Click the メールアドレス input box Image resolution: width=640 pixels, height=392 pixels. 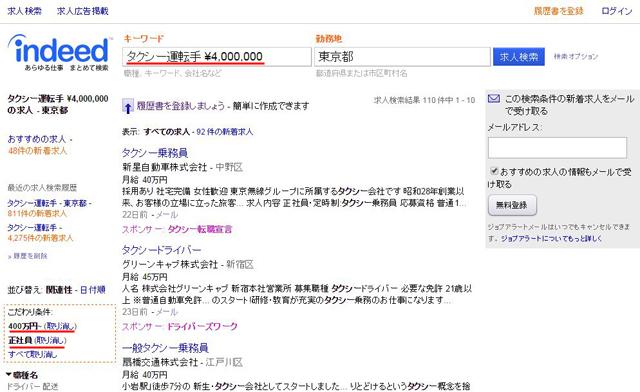tap(557, 147)
